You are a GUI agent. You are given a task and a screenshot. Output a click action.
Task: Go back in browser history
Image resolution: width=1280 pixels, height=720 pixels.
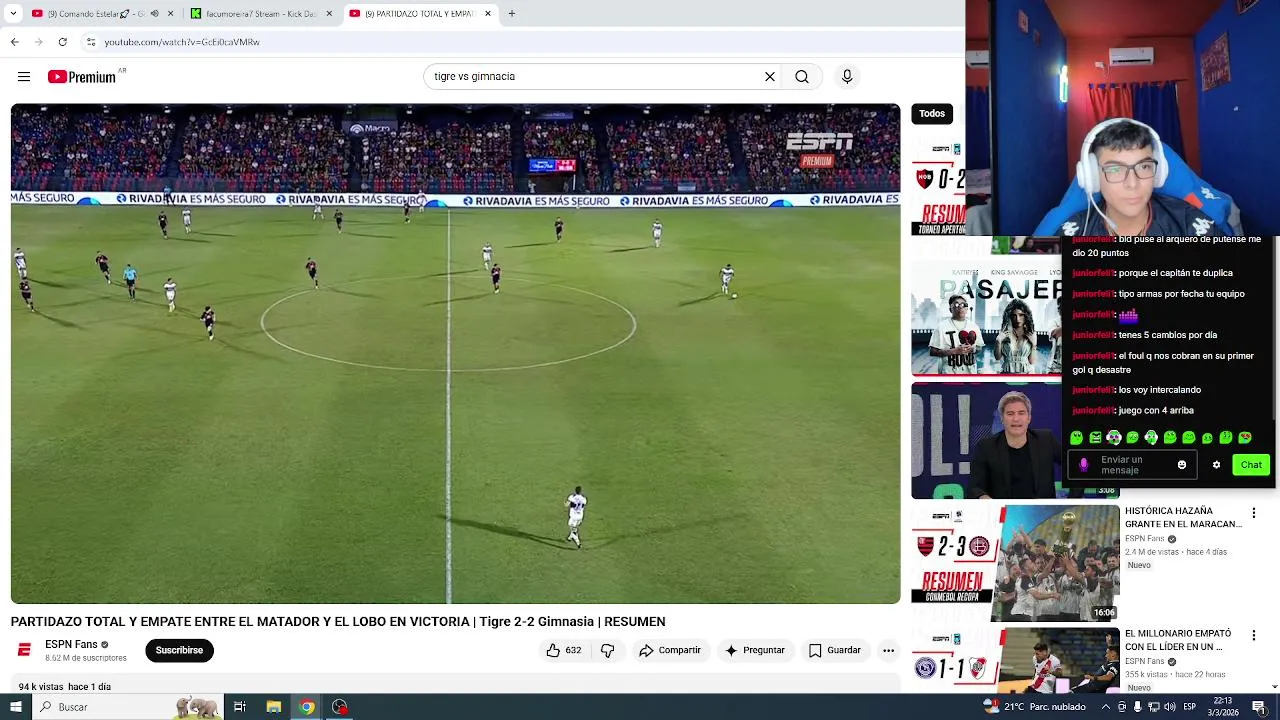[x=14, y=42]
